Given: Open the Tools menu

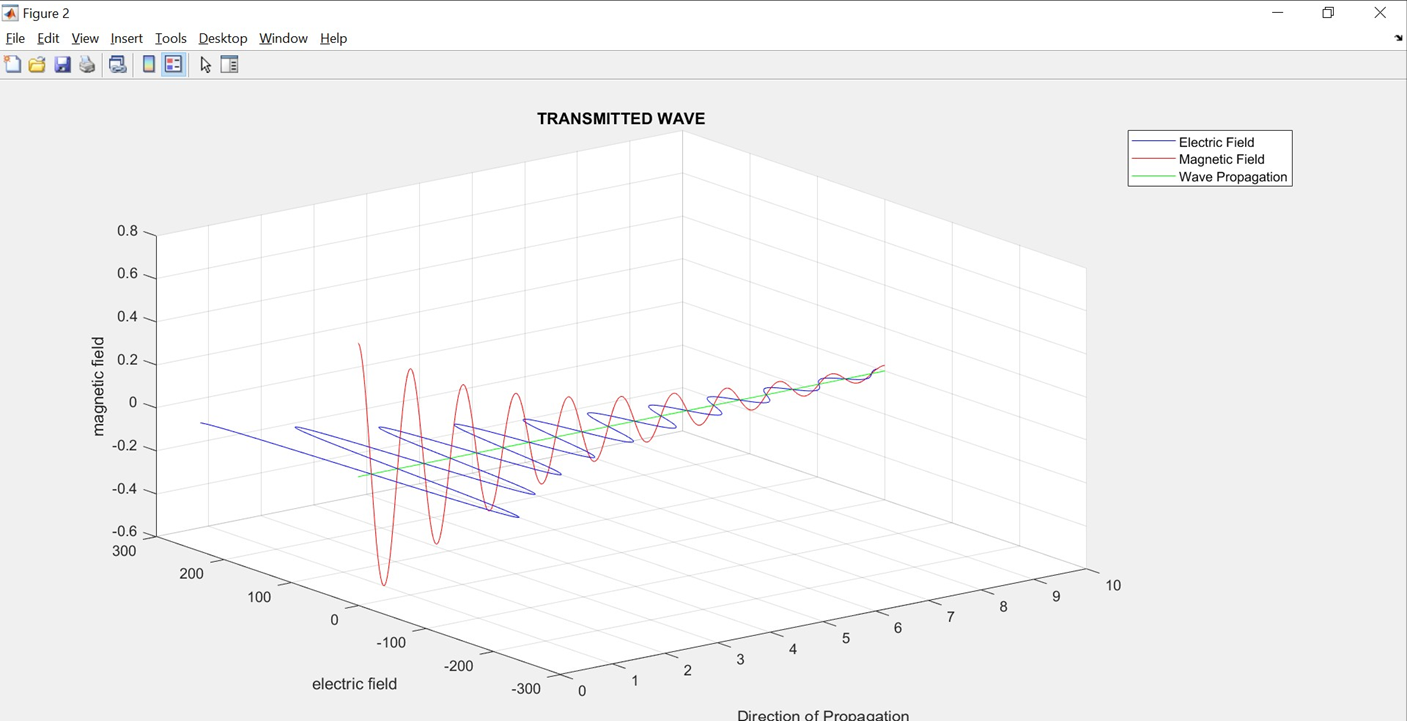Looking at the screenshot, I should coord(170,38).
